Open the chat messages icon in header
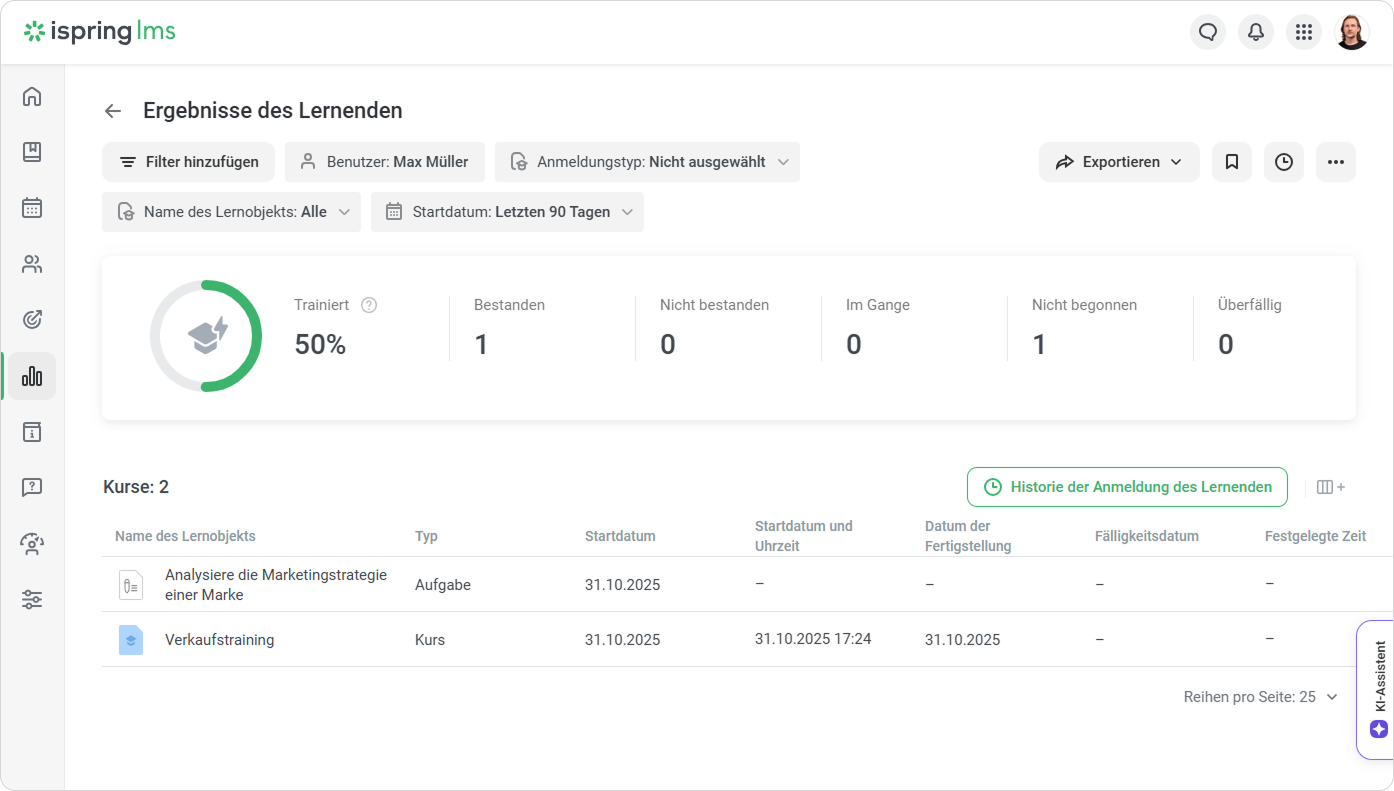 [1208, 32]
